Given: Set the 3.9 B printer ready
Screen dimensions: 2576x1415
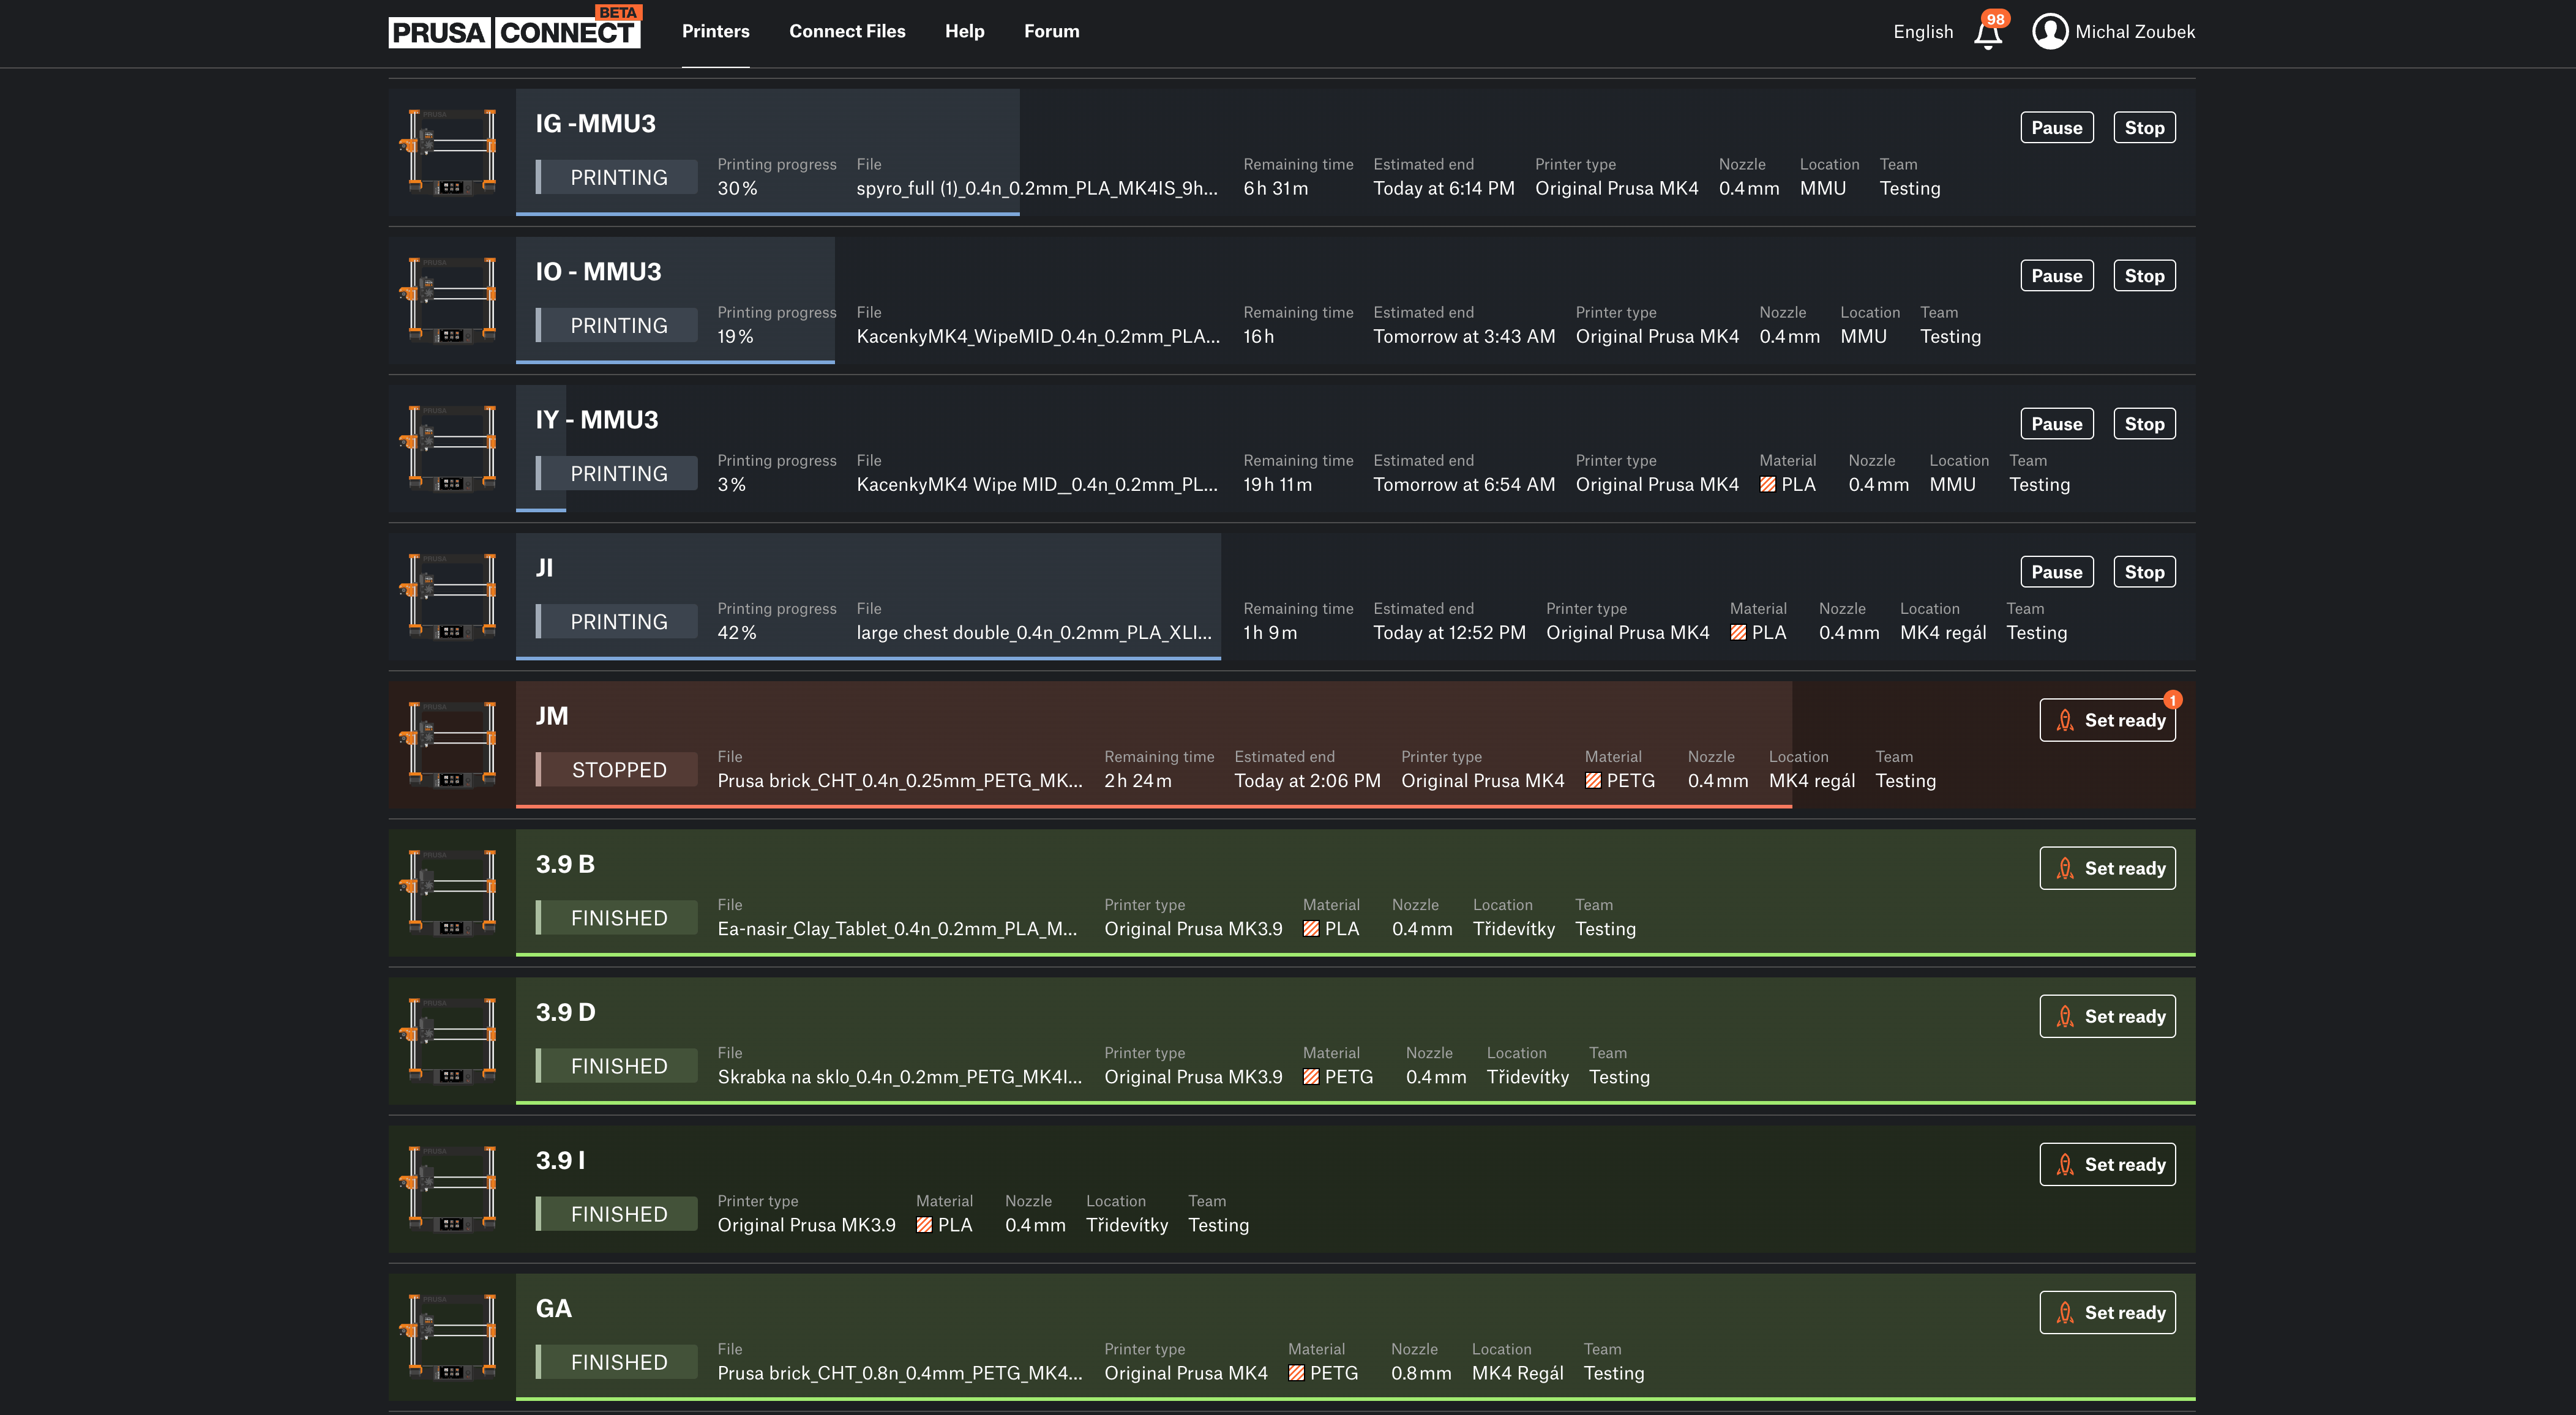Looking at the screenshot, I should [x=2107, y=868].
